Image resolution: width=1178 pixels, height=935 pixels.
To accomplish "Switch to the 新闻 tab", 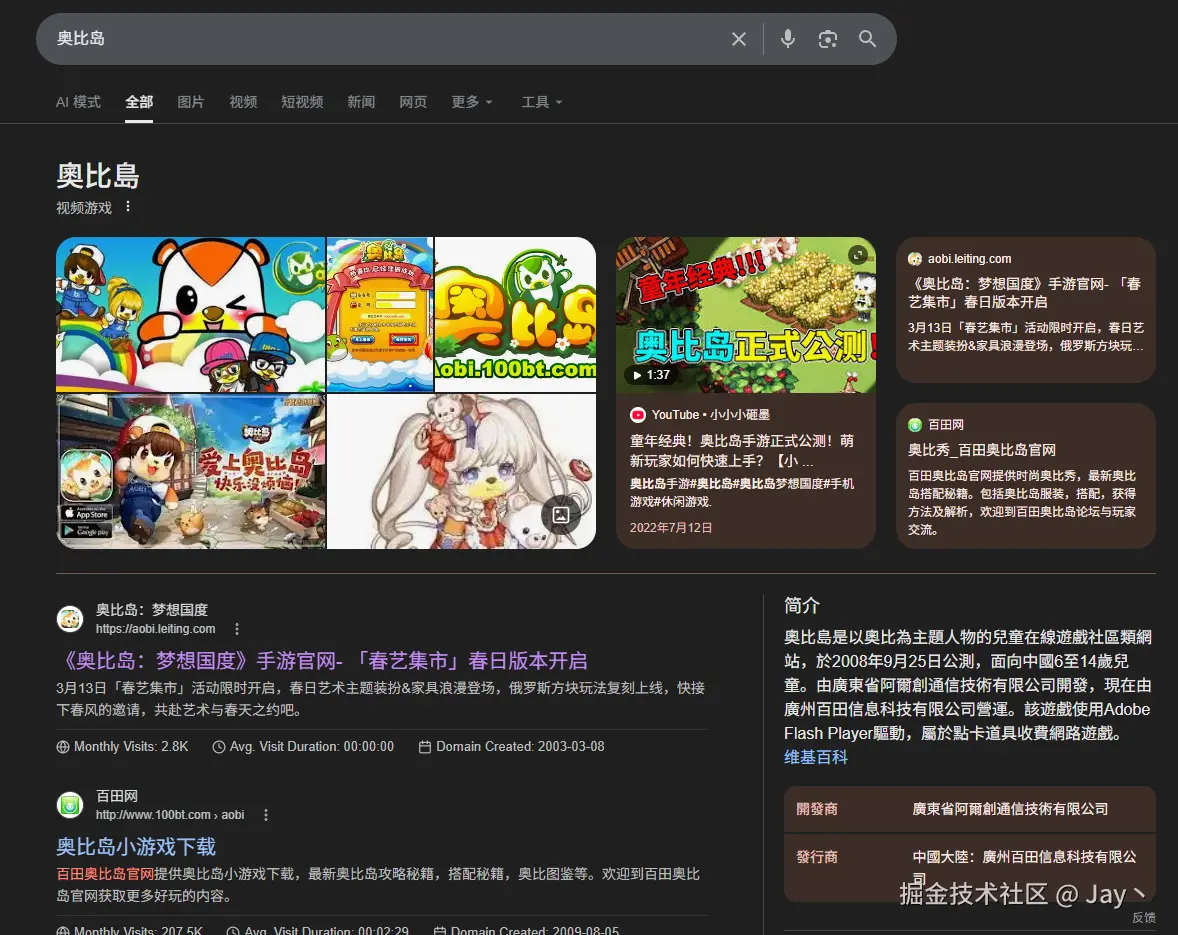I will tap(361, 102).
